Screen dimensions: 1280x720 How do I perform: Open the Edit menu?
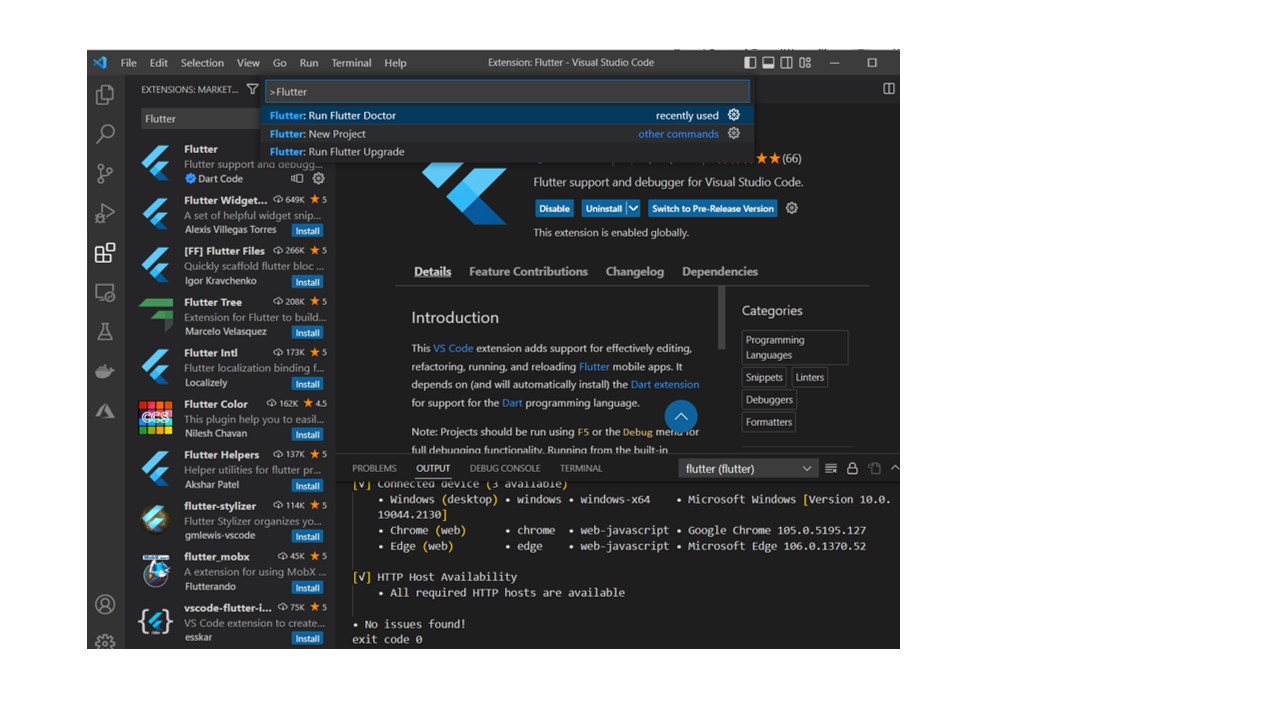(159, 62)
